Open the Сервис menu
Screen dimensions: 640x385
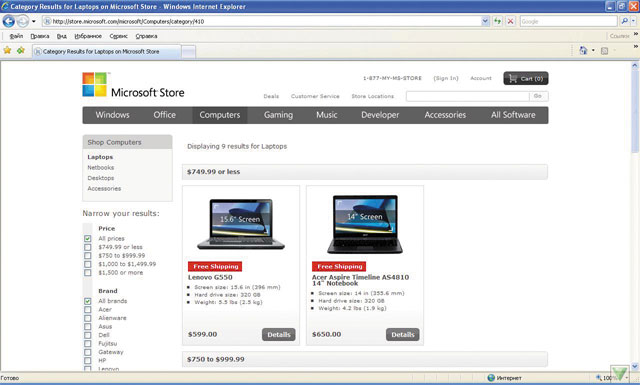(118, 36)
